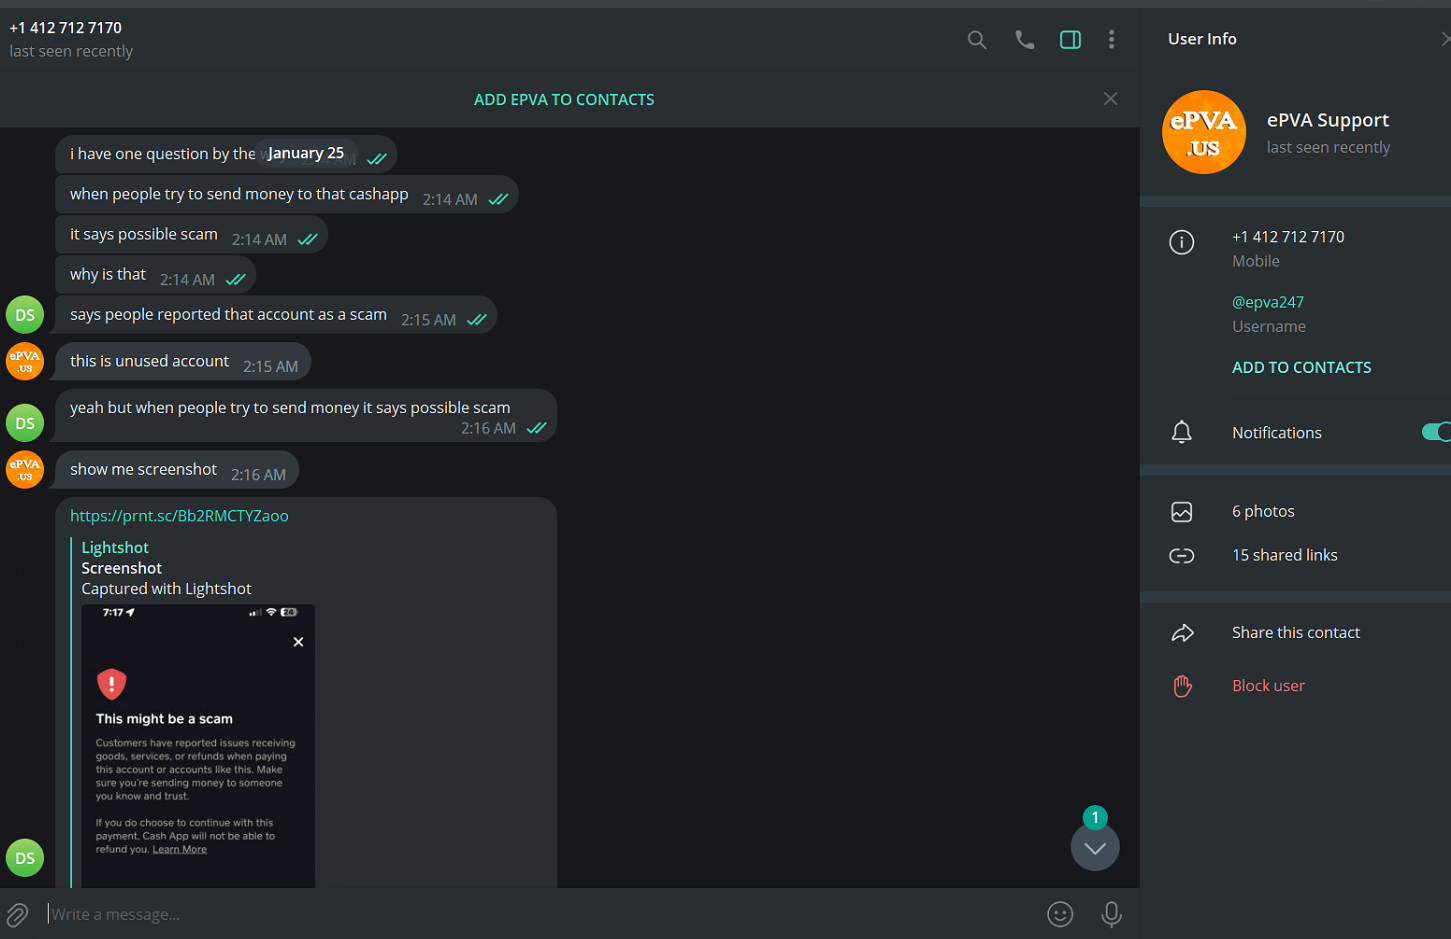Open the three-dot chat menu
The width and height of the screenshot is (1451, 939).
point(1111,40)
